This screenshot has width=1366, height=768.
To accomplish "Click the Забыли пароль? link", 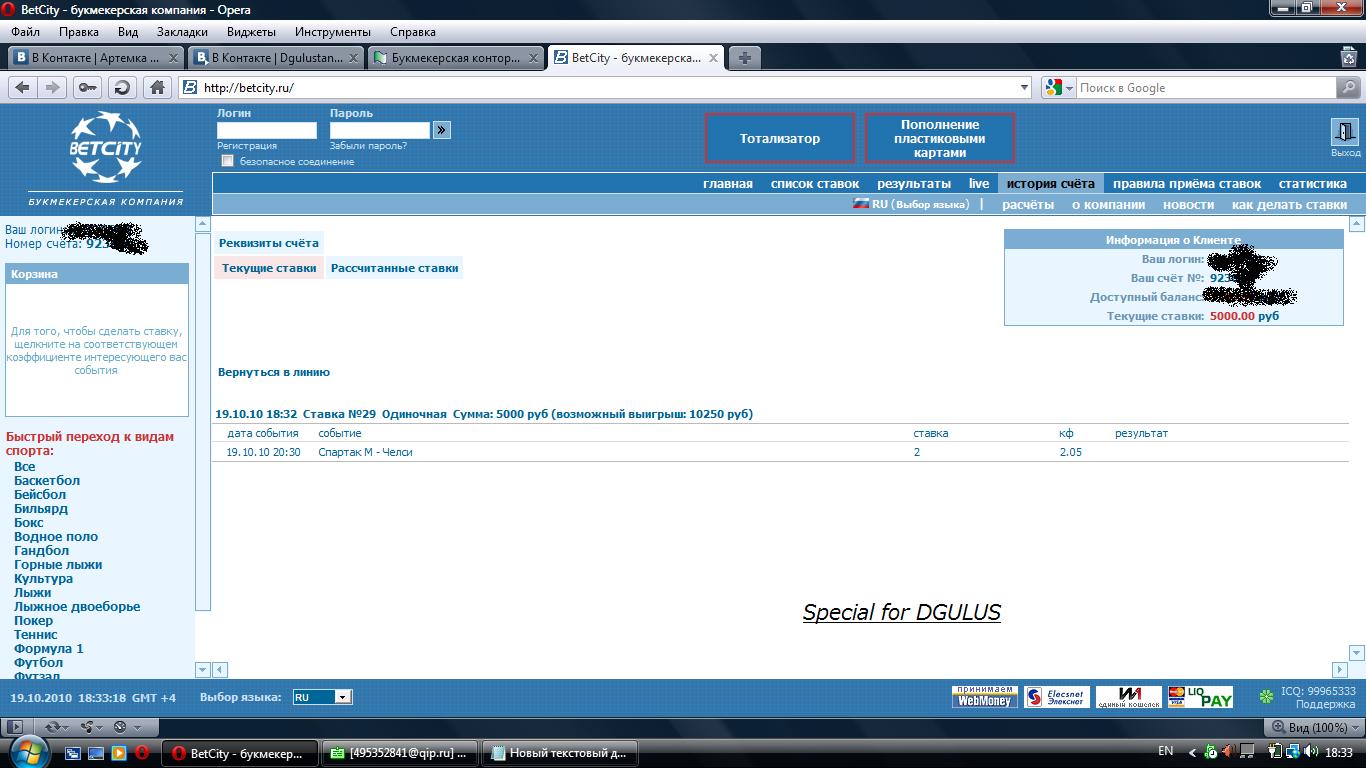I will point(368,146).
